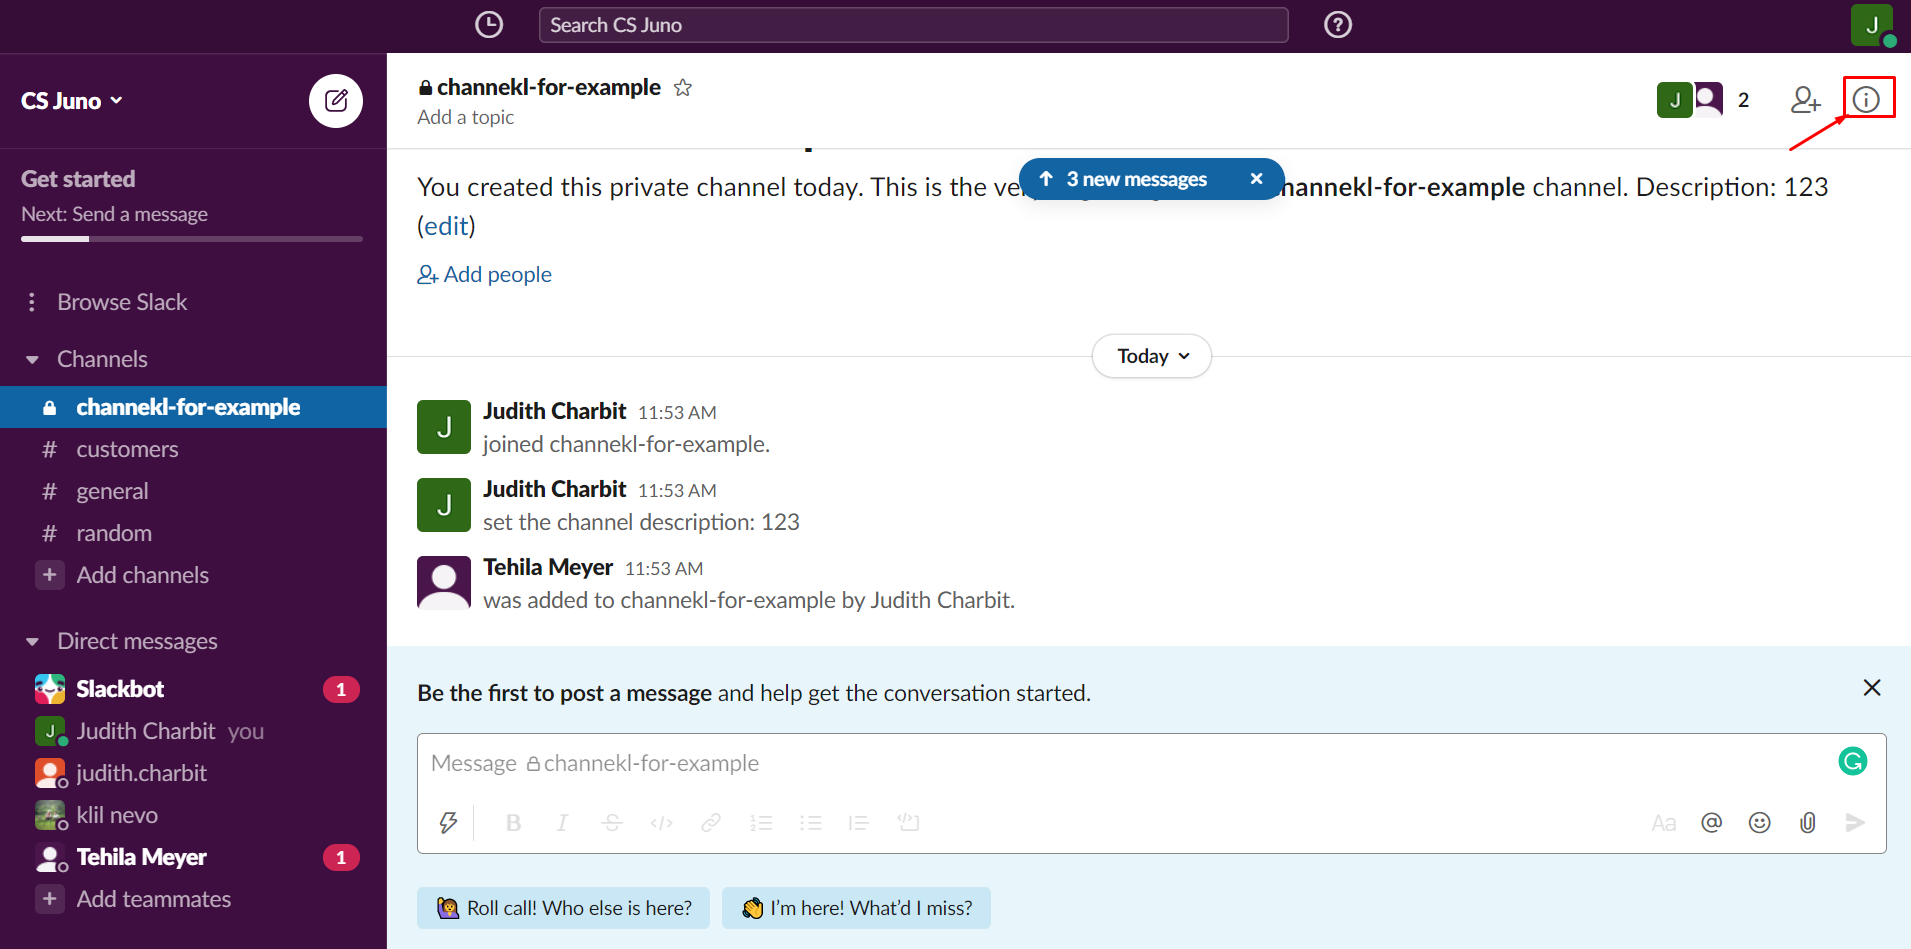Send the message with arrow icon
This screenshot has height=949, width=1911.
click(x=1855, y=822)
